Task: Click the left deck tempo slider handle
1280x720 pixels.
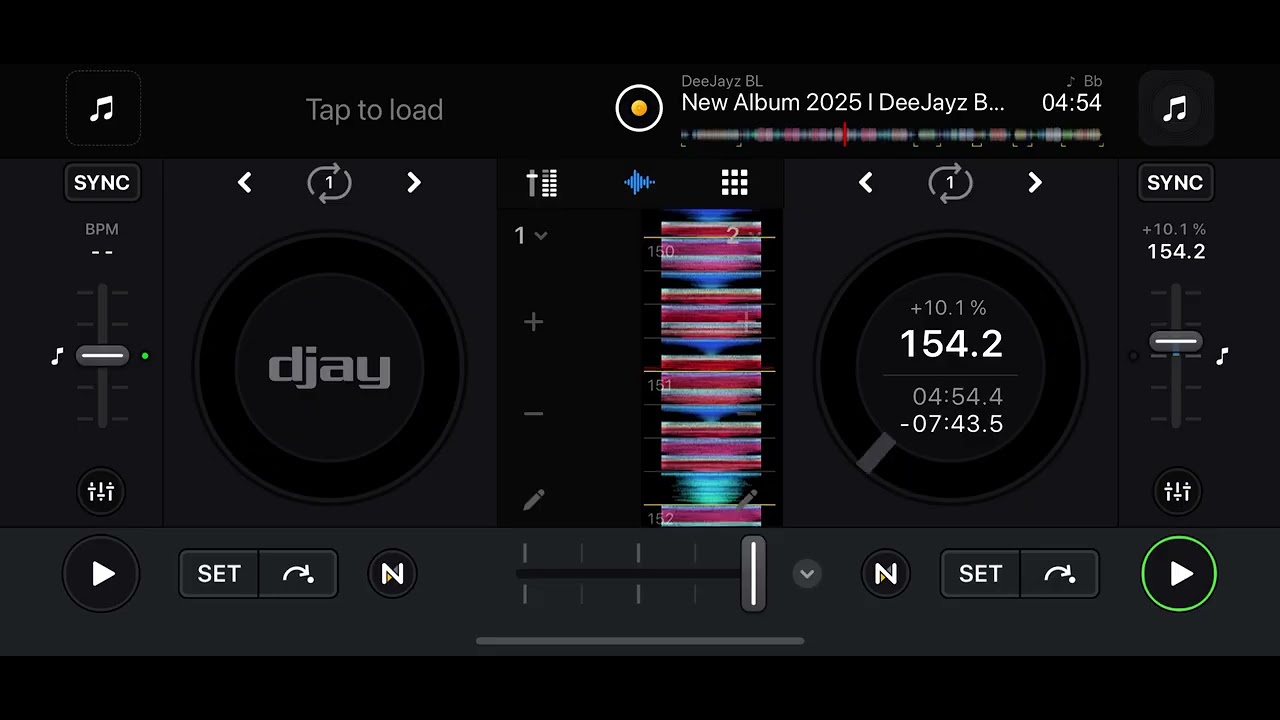Action: [102, 356]
